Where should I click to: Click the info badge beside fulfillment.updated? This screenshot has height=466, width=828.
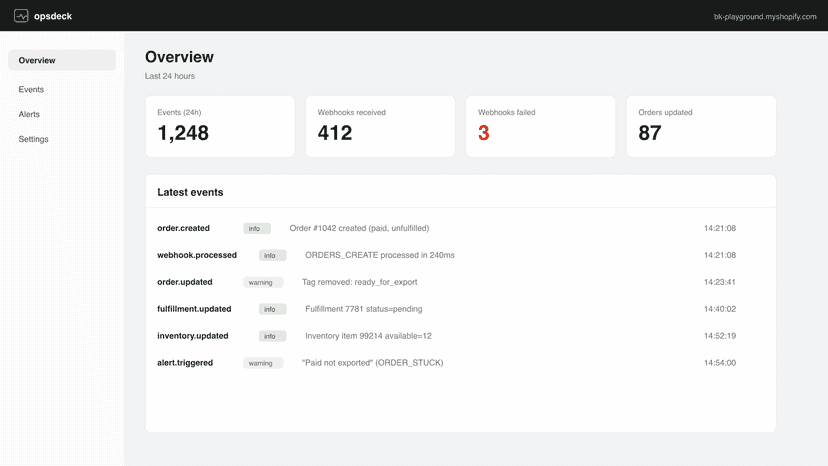coord(272,309)
